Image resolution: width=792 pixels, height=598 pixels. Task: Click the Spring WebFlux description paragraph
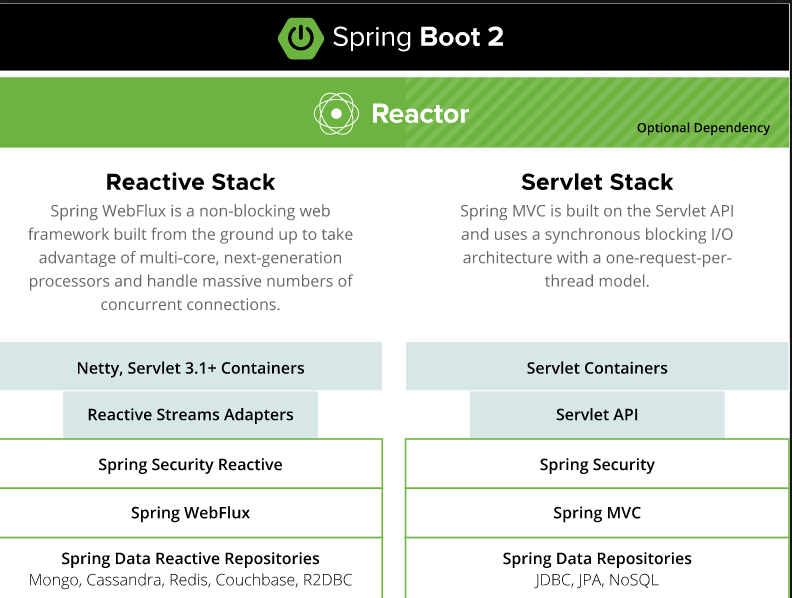coord(190,258)
